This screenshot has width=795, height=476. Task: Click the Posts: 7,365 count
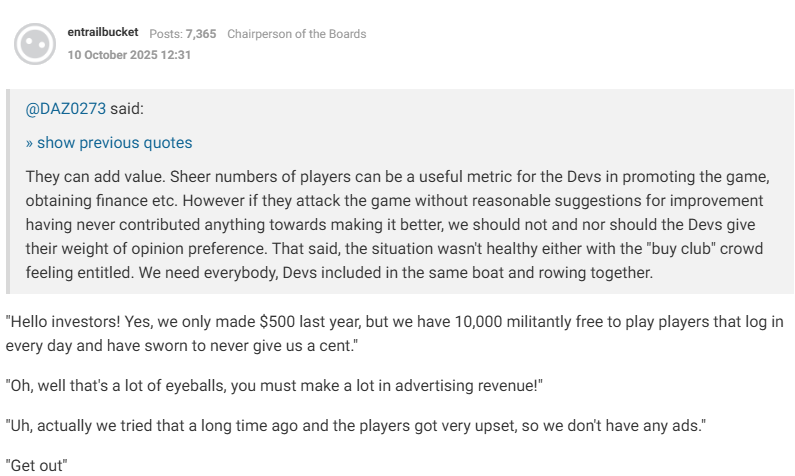(x=183, y=34)
